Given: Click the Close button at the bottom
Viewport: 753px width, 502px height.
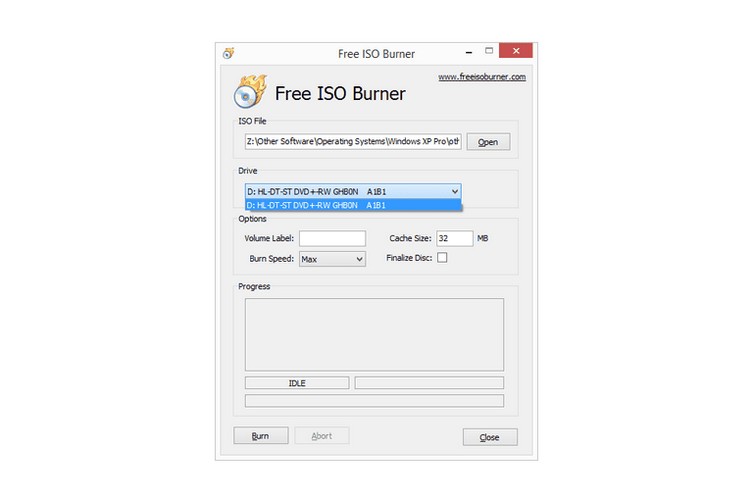Looking at the screenshot, I should (490, 437).
